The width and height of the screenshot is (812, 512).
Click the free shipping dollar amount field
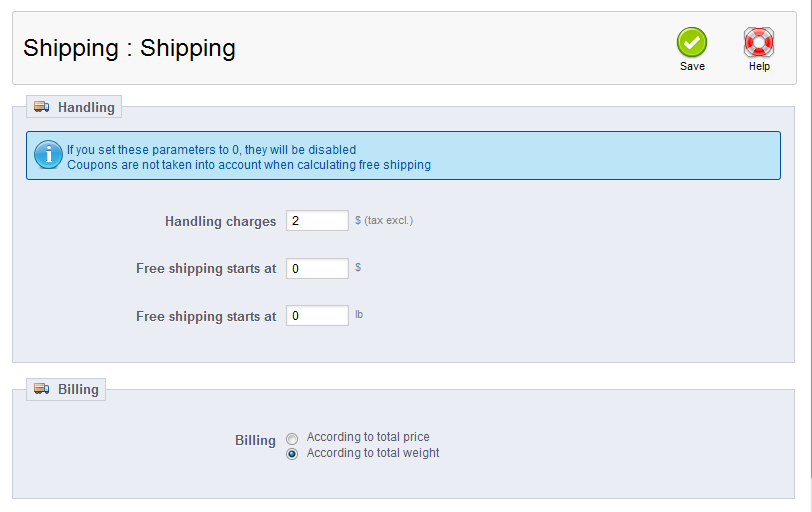tap(317, 268)
